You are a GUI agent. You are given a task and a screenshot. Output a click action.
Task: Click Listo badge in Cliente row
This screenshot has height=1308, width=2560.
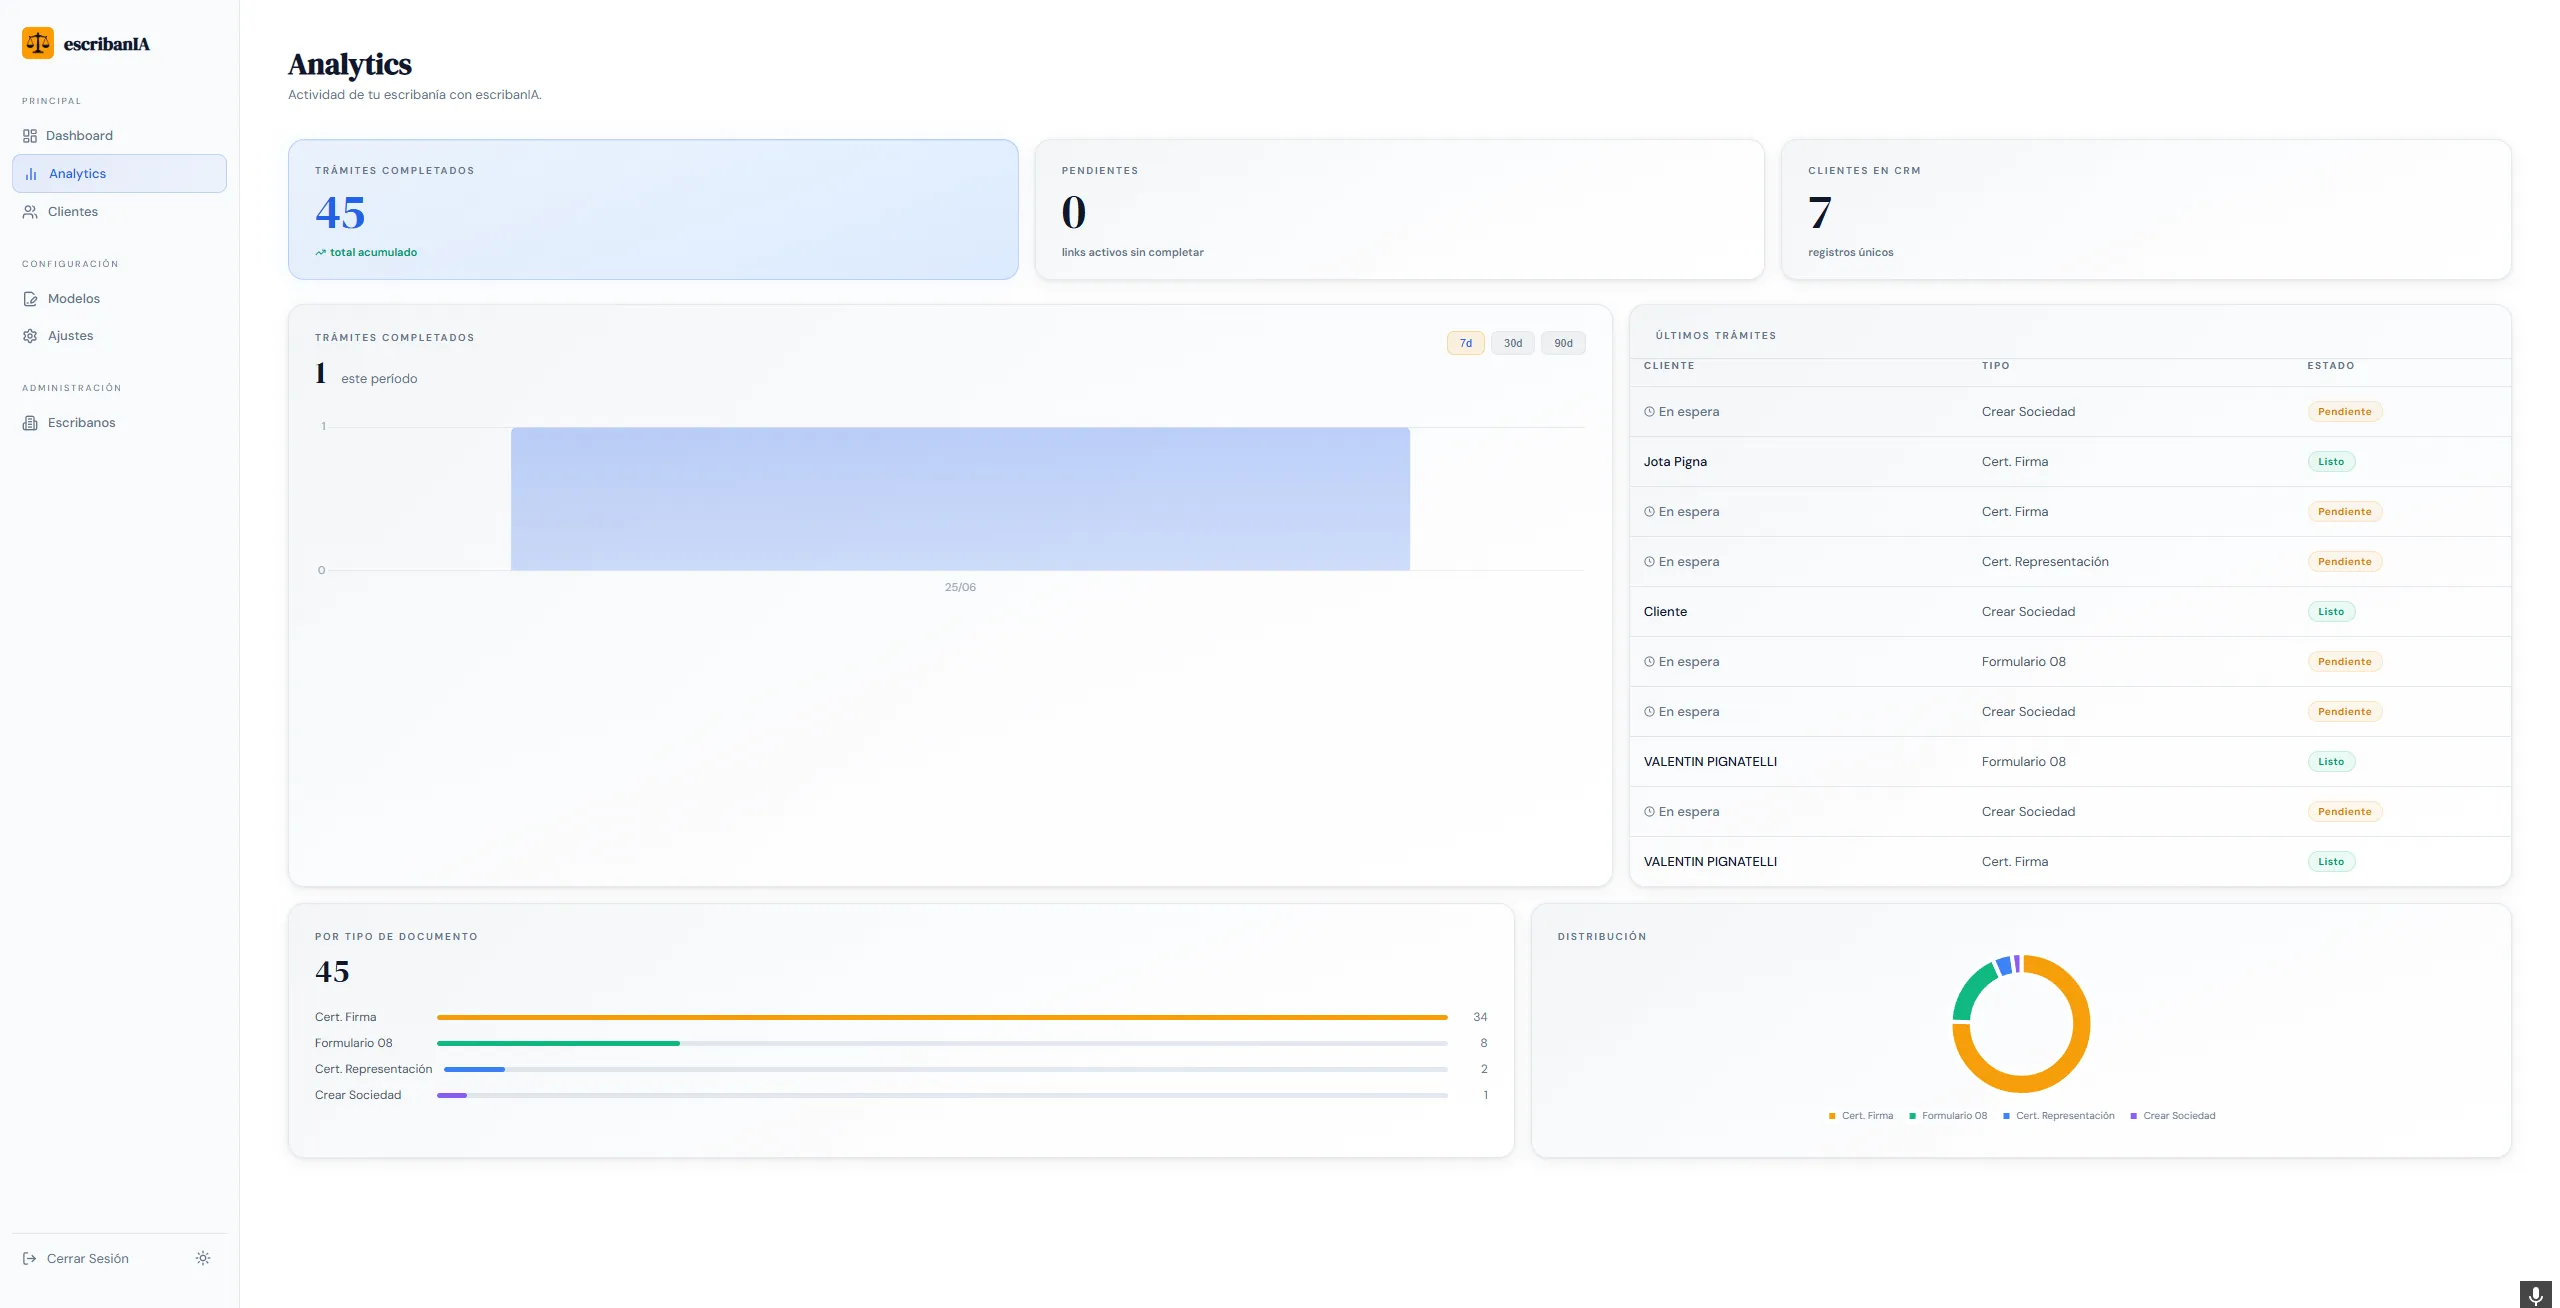[x=2331, y=612]
